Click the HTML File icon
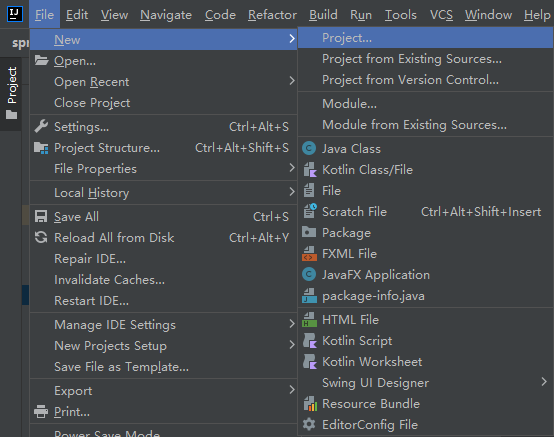Image resolution: width=554 pixels, height=437 pixels. click(x=309, y=320)
